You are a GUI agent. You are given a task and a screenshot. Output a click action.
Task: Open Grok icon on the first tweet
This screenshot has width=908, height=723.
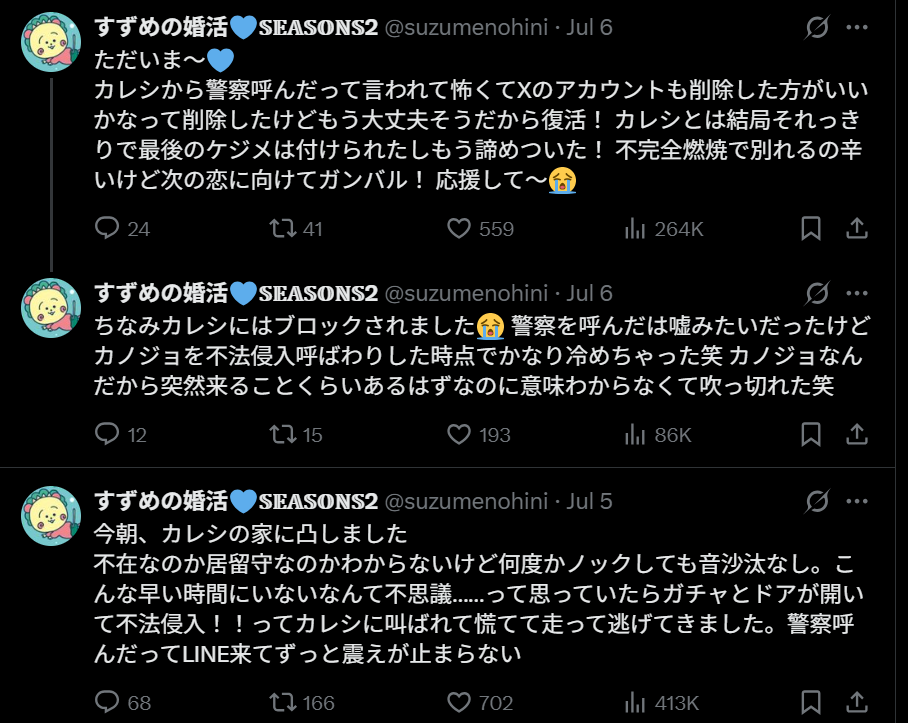click(817, 27)
